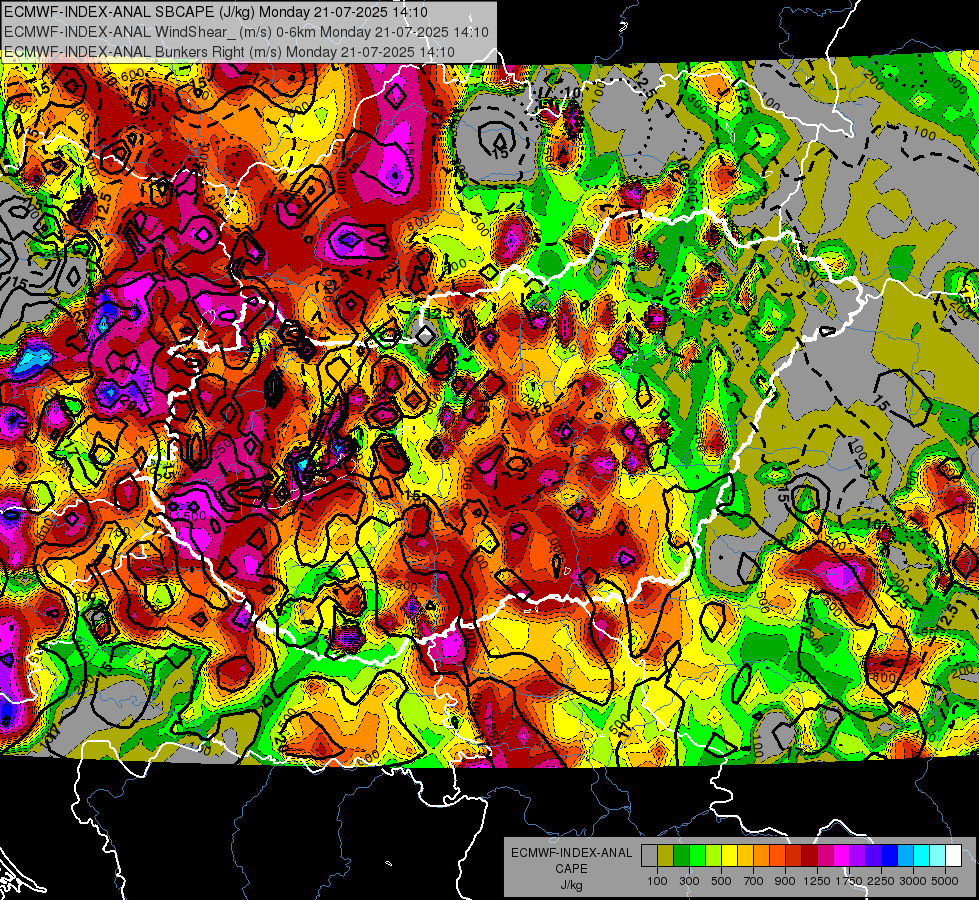Click the 300 value under the colorbar
Image resolution: width=979 pixels, height=900 pixels.
[x=689, y=881]
